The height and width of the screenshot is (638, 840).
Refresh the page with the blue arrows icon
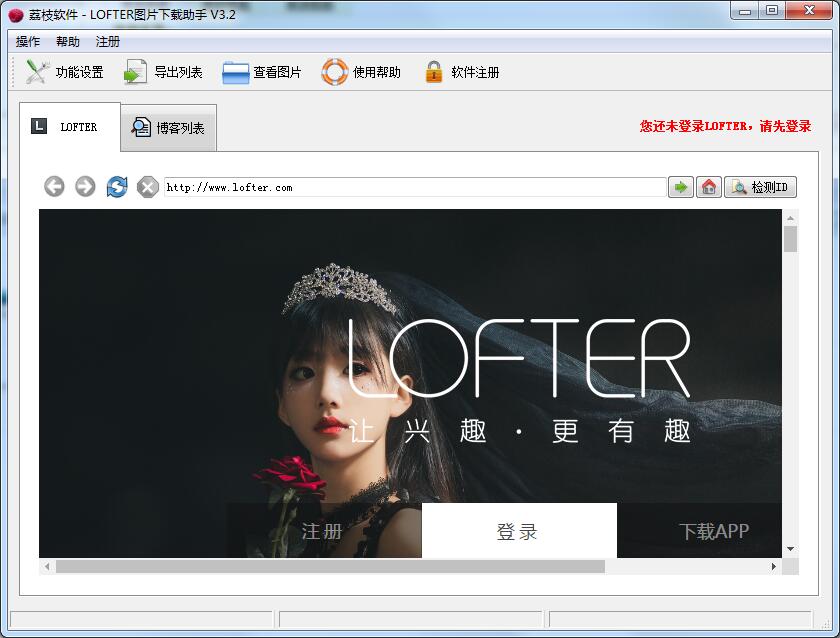(117, 187)
